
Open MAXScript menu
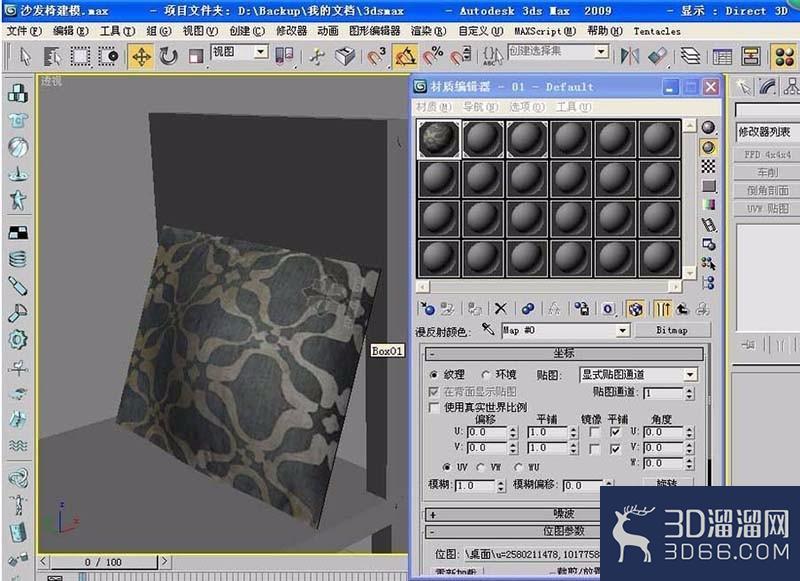pyautogui.click(x=544, y=31)
